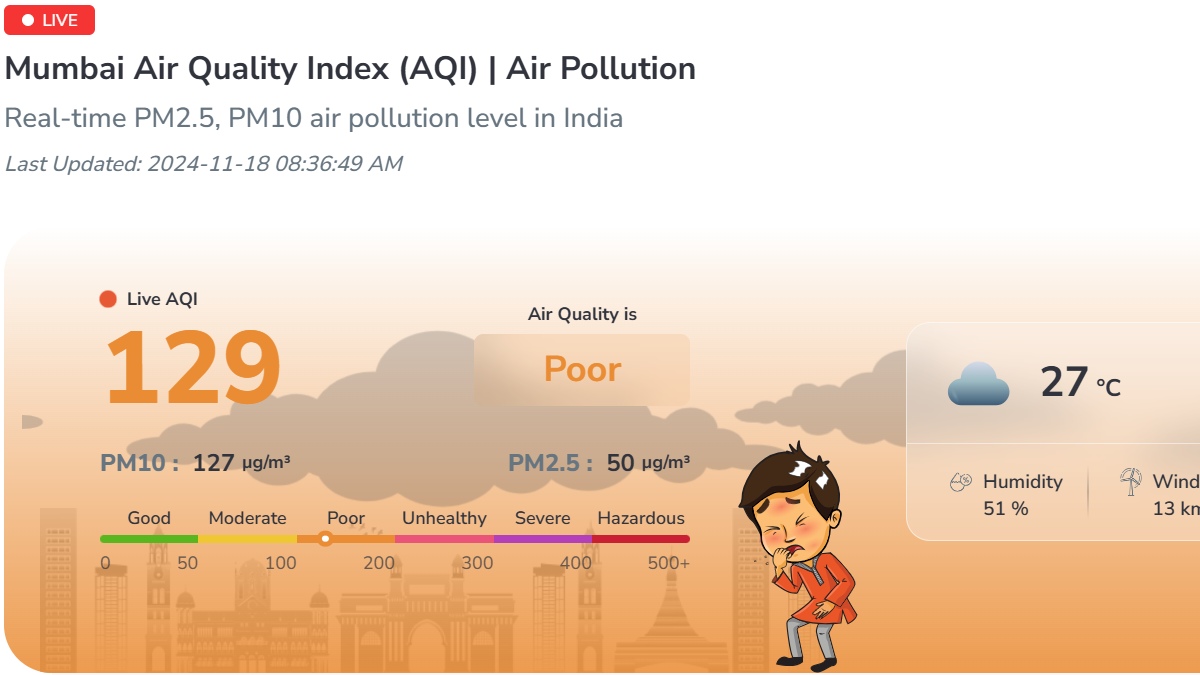The image size is (1200, 675).
Task: Click the Mumbai Air Quality Index heading
Action: tap(350, 69)
